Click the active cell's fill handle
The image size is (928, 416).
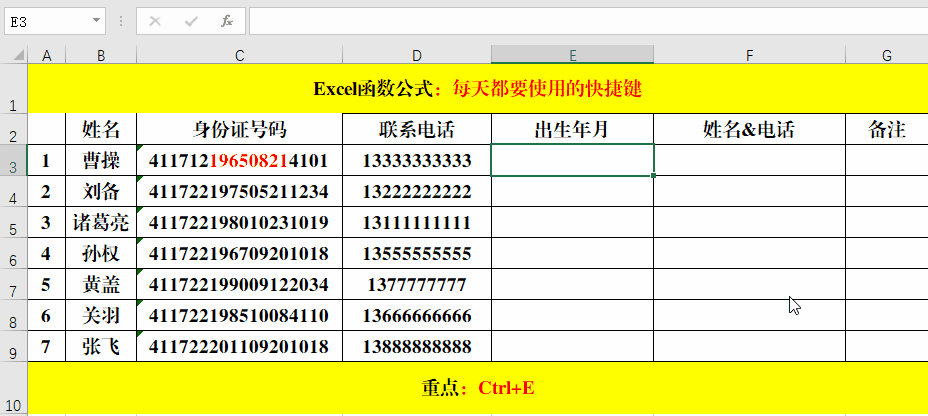click(653, 175)
